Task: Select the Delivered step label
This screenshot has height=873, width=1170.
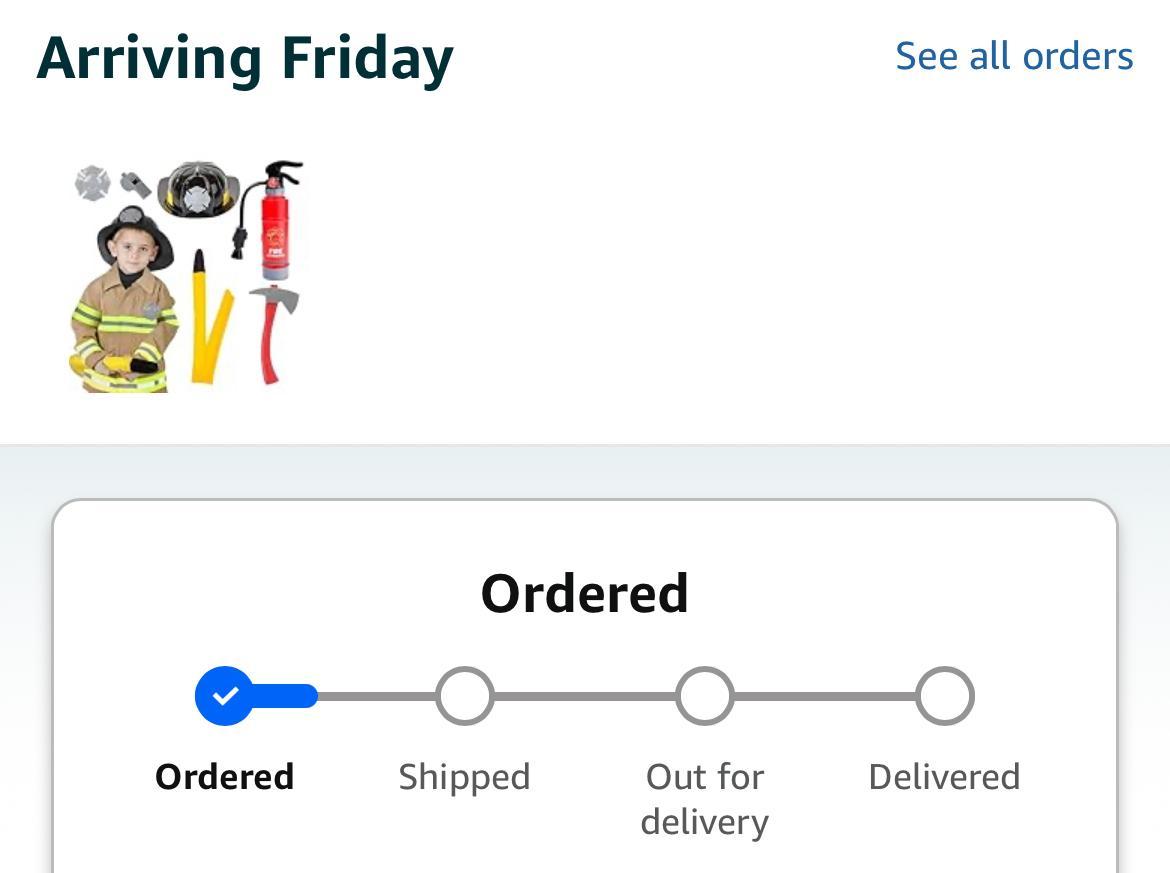Action: 945,777
